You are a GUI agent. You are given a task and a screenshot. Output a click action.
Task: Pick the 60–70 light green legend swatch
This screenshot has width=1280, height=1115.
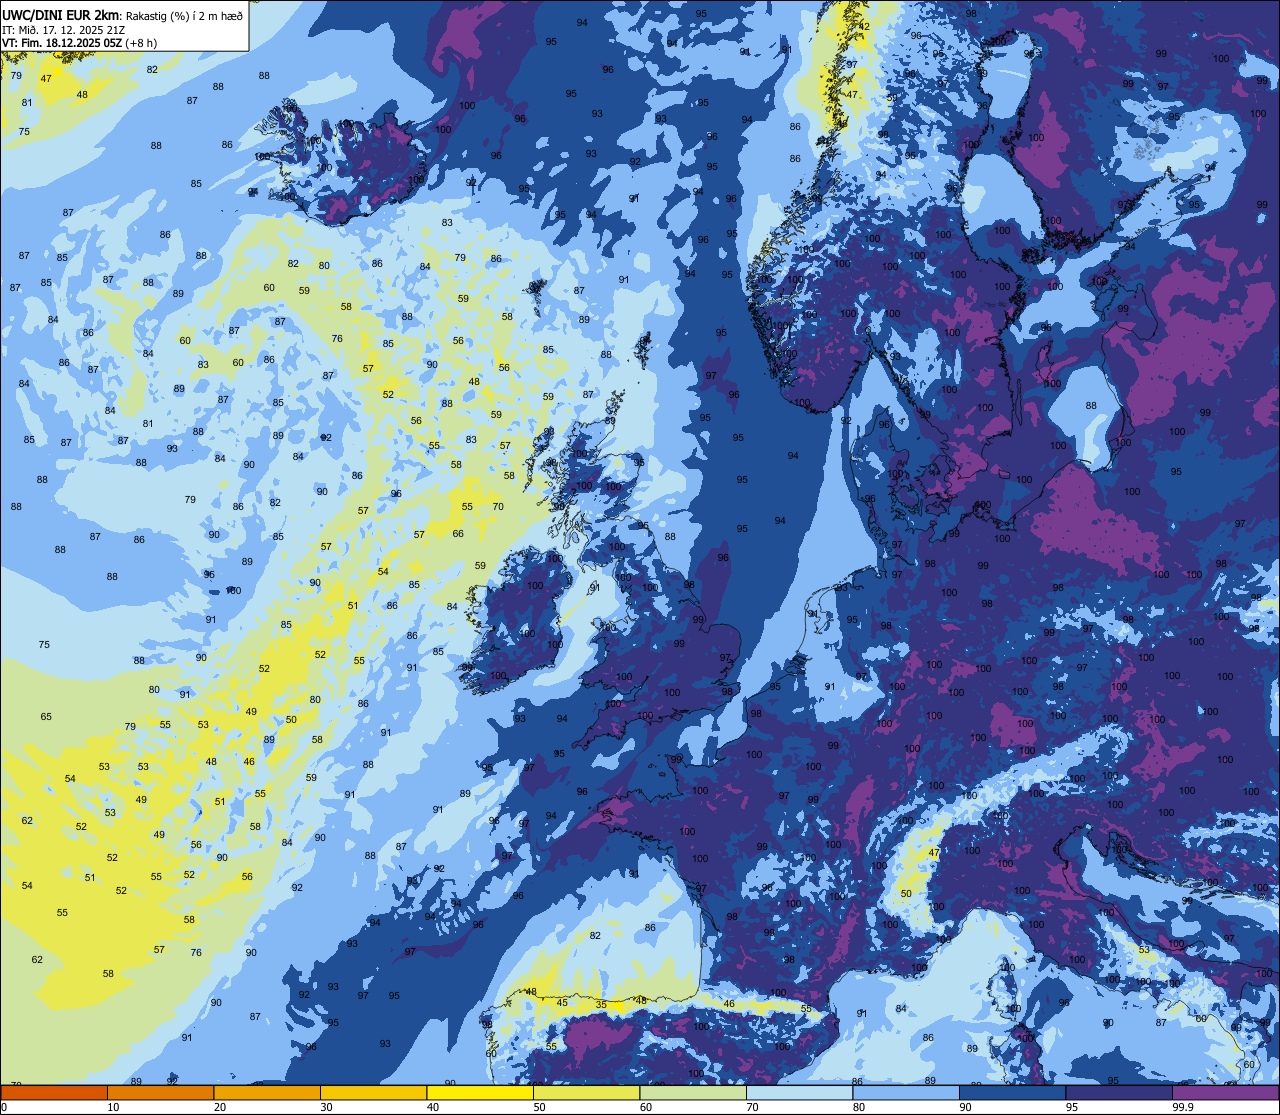coord(693,1092)
